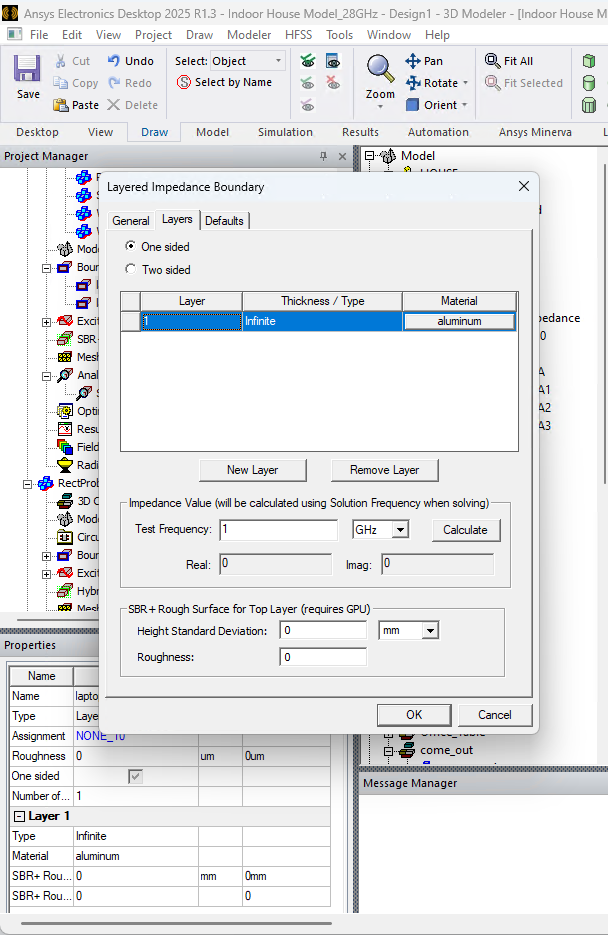Switch to the Results ribbon tab
608x935 pixels.
coord(360,132)
